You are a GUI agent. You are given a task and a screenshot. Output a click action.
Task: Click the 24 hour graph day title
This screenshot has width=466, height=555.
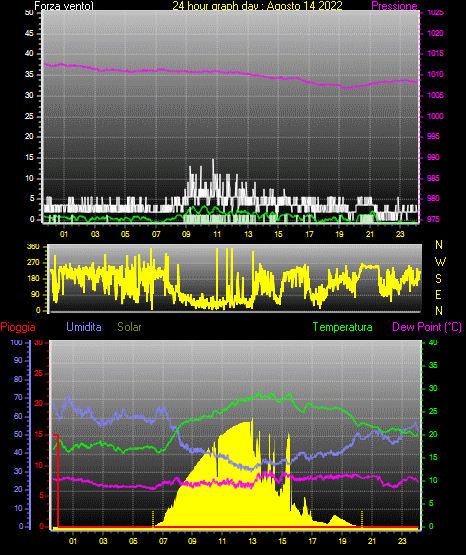257,6
